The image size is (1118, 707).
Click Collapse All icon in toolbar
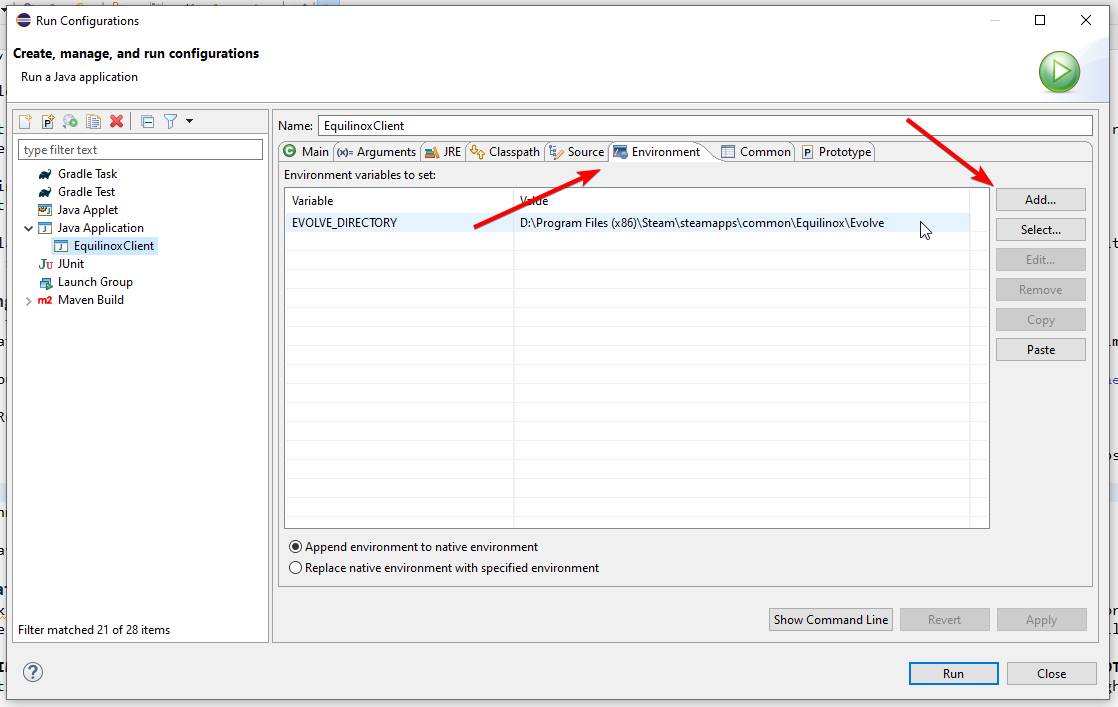(148, 122)
